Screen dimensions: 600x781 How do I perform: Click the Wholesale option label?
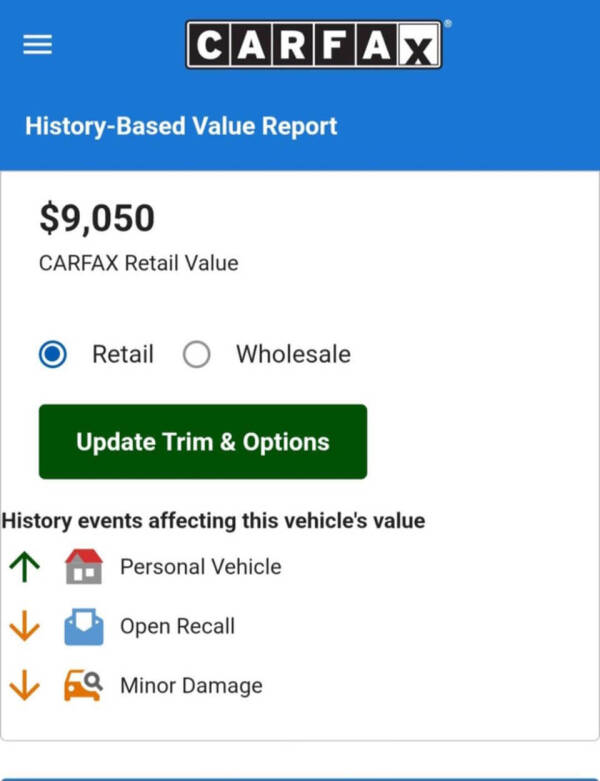pos(293,354)
